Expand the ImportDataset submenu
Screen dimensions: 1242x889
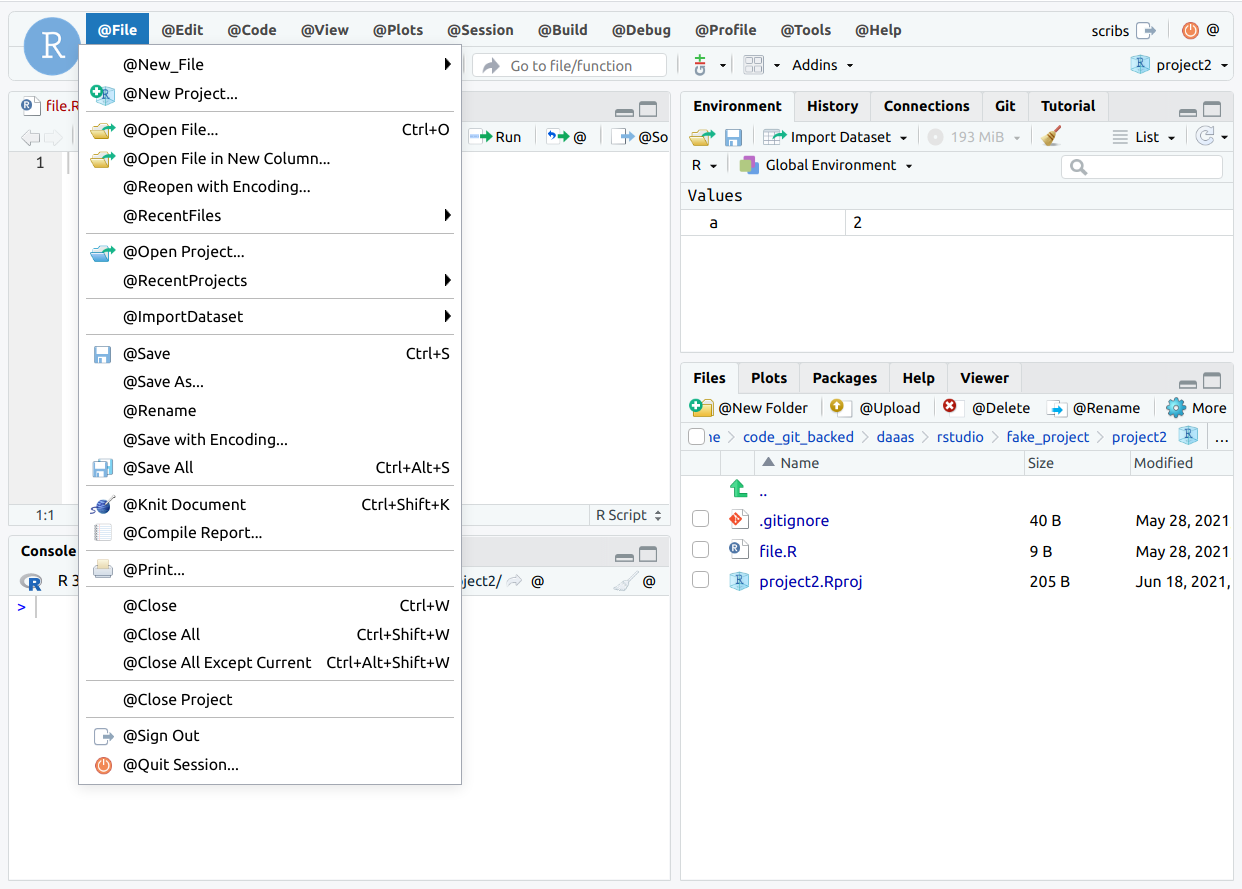click(x=448, y=317)
